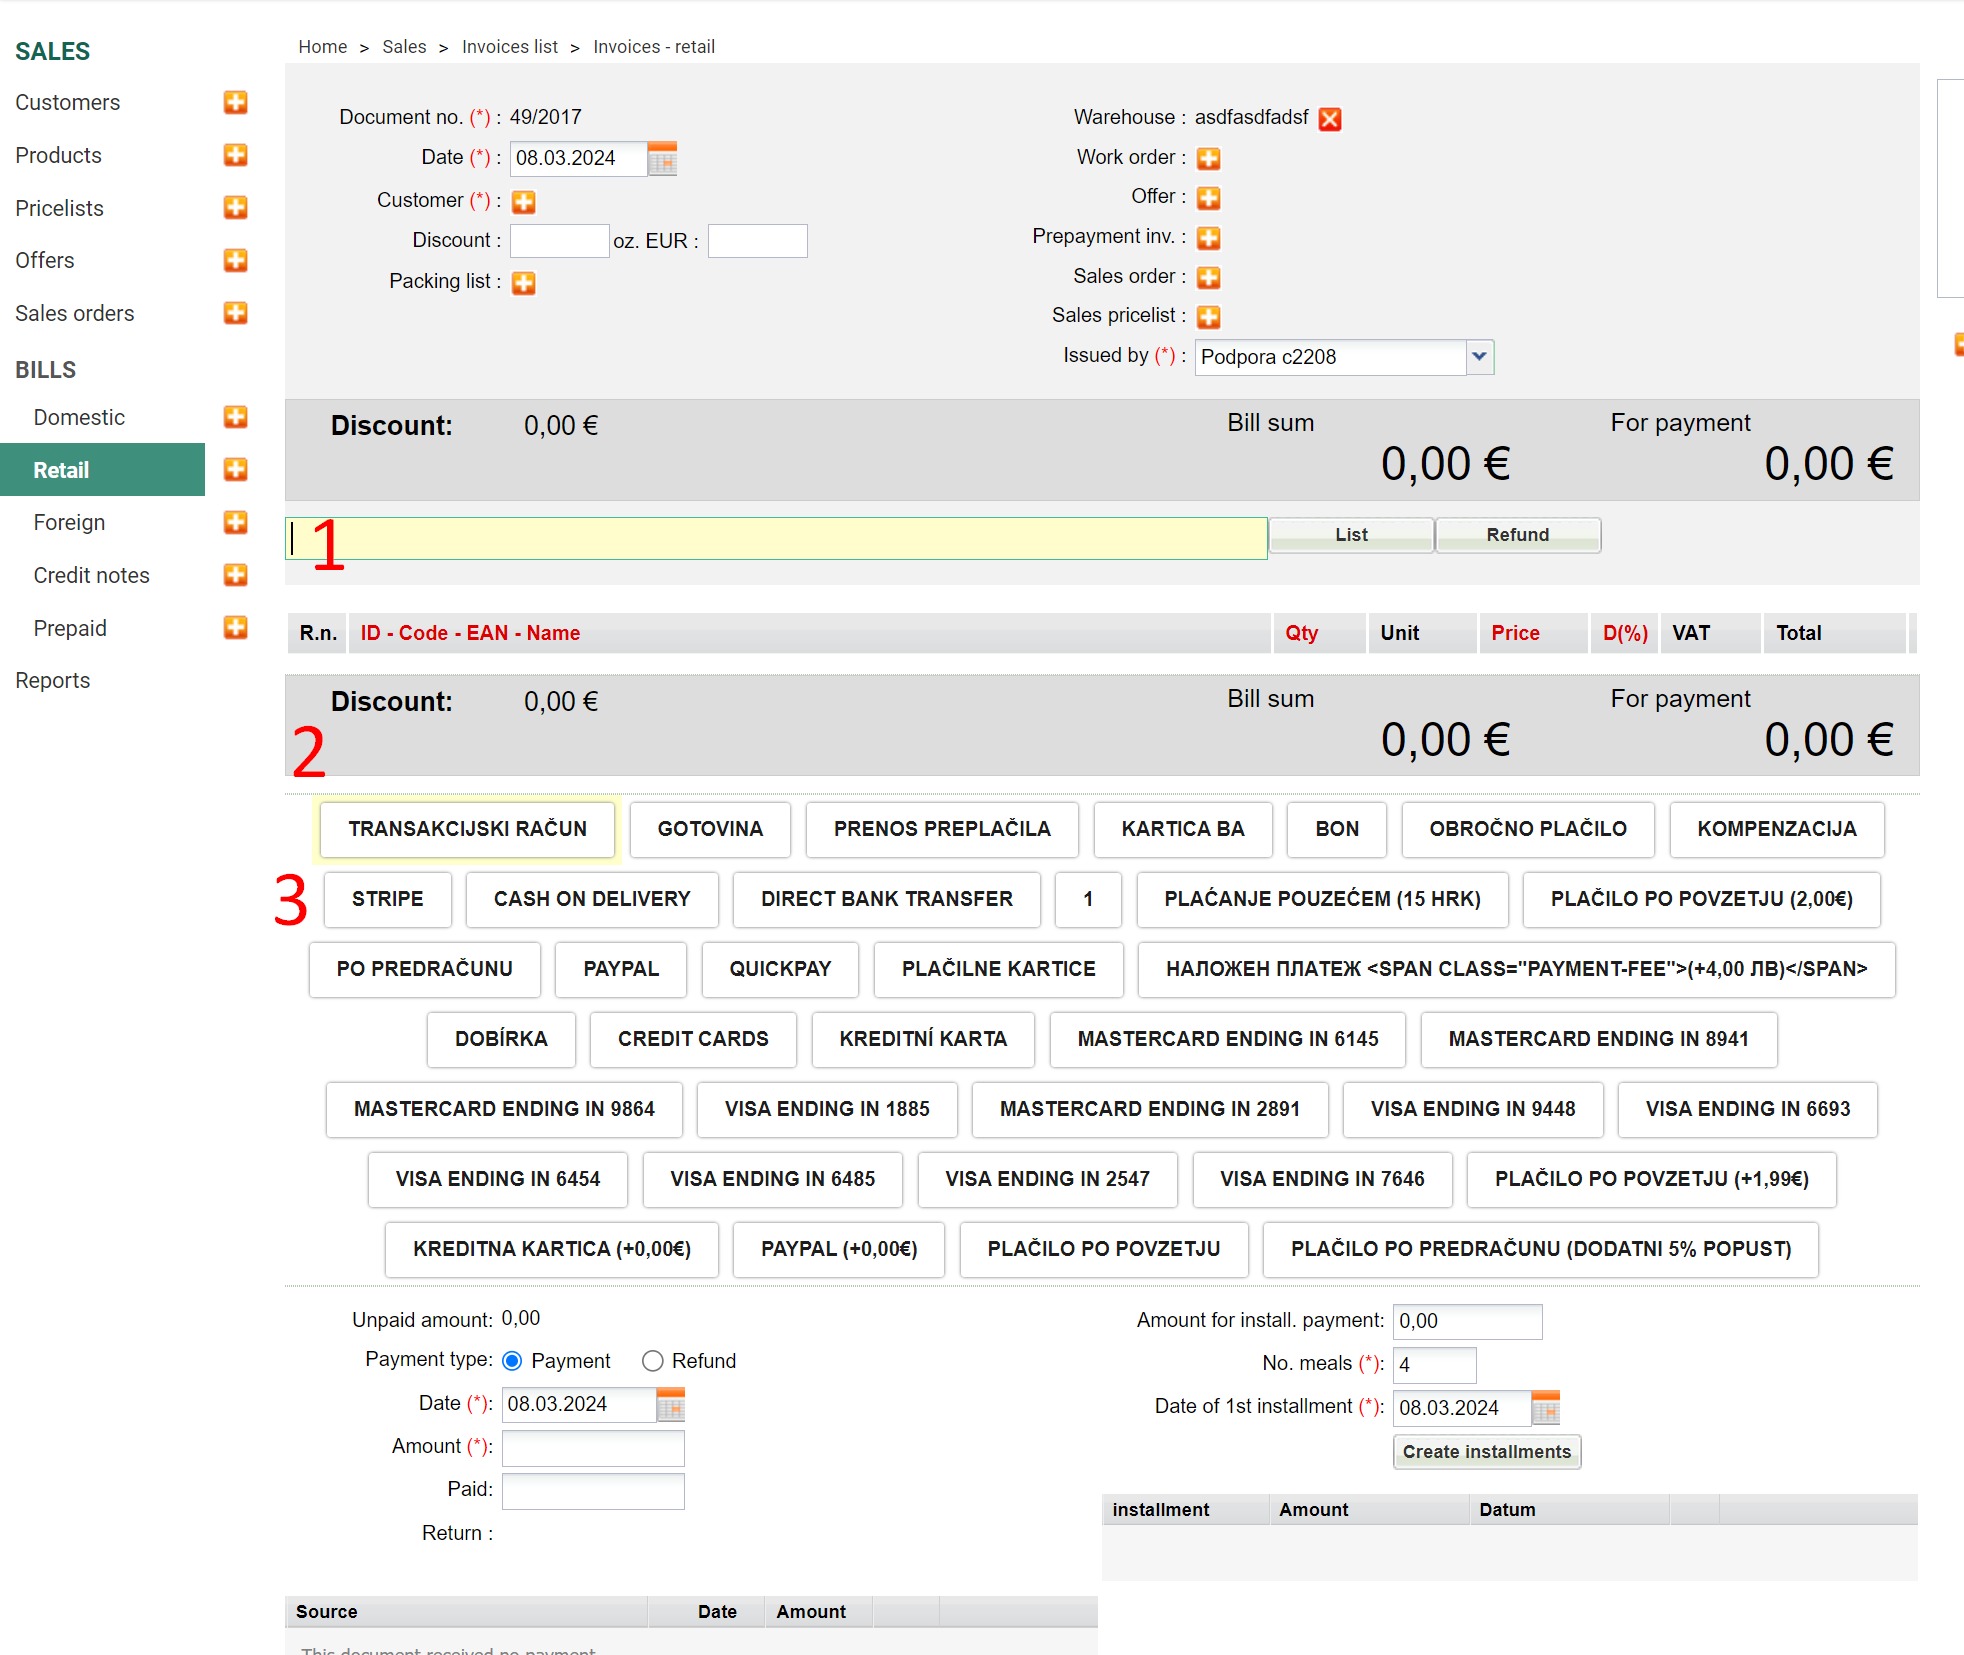Choose GOTOVINA payment method
Image resolution: width=1964 pixels, height=1655 pixels.
710,829
